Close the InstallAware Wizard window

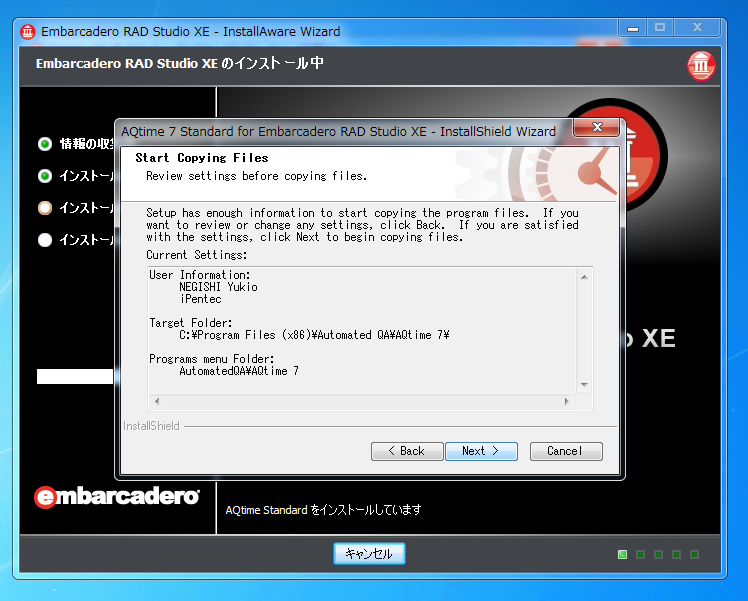pos(697,28)
